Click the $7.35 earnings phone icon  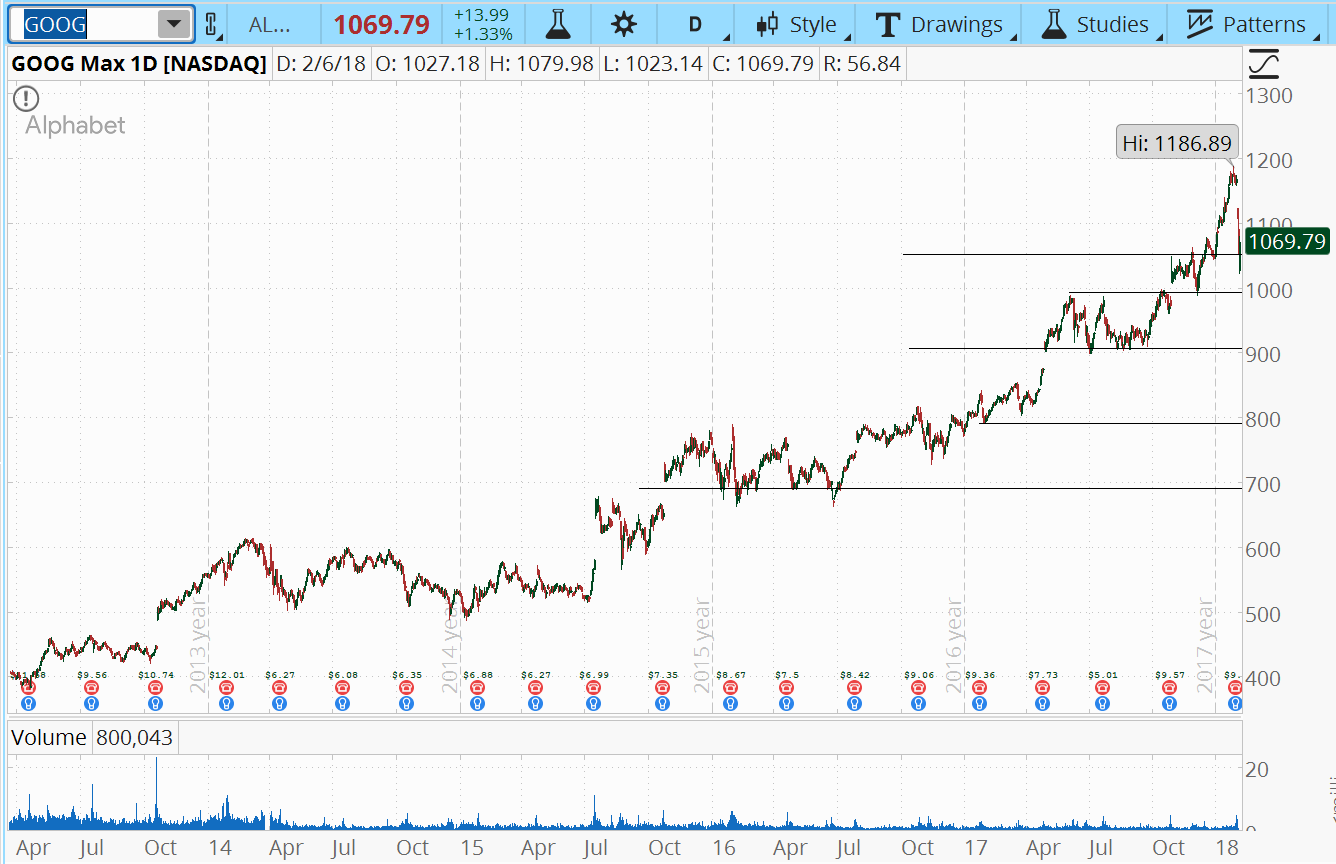(662, 688)
